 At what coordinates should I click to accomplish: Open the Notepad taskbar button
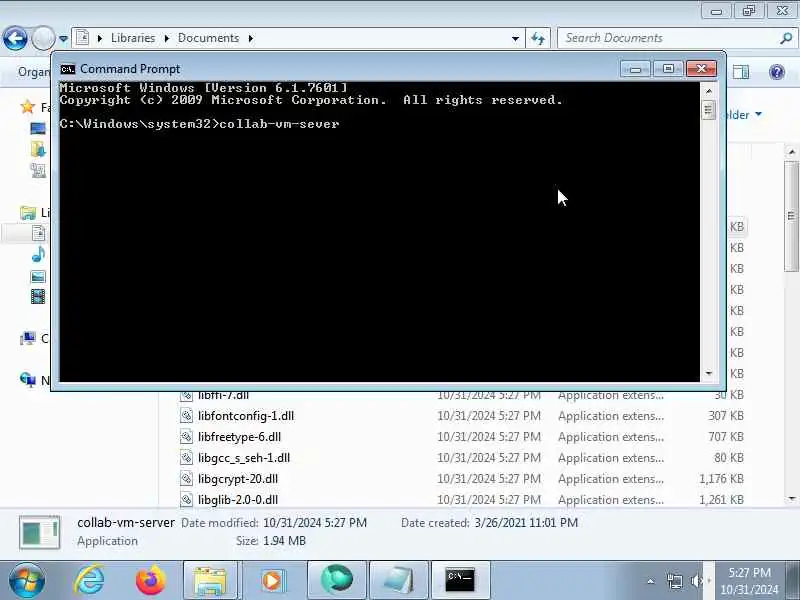click(x=398, y=580)
